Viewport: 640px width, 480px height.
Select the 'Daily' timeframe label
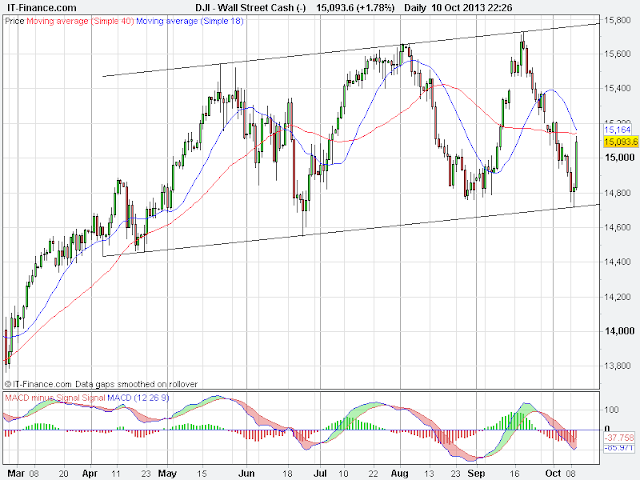tap(415, 8)
